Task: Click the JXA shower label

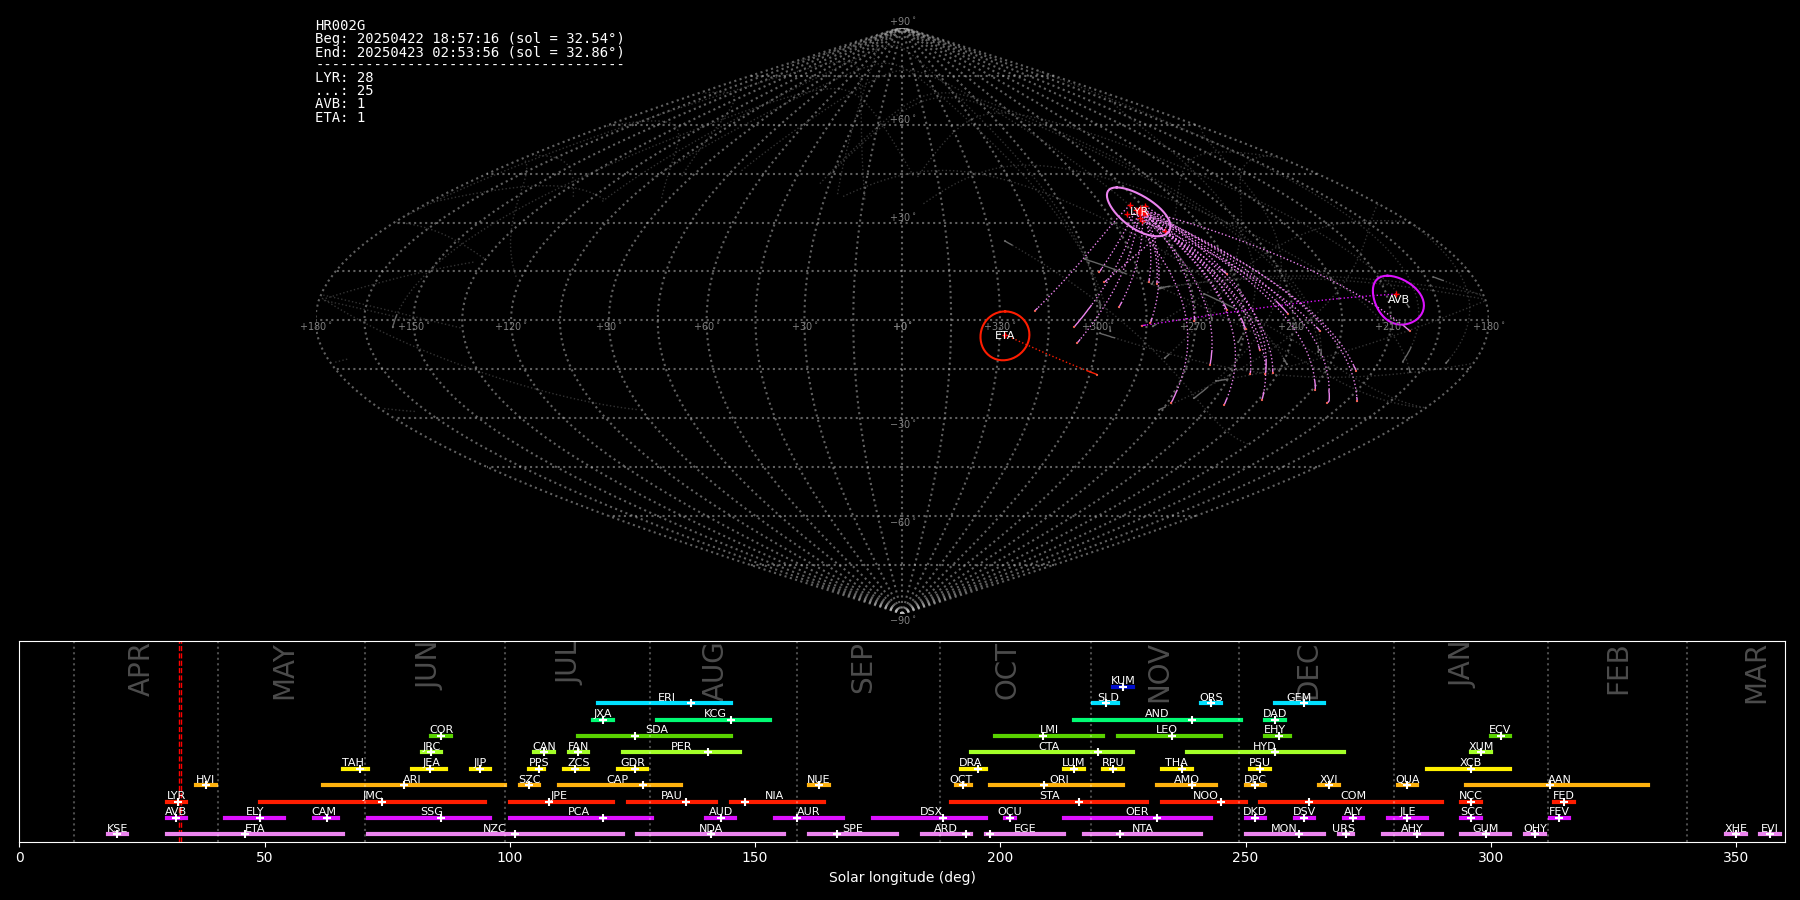Action: (x=602, y=714)
